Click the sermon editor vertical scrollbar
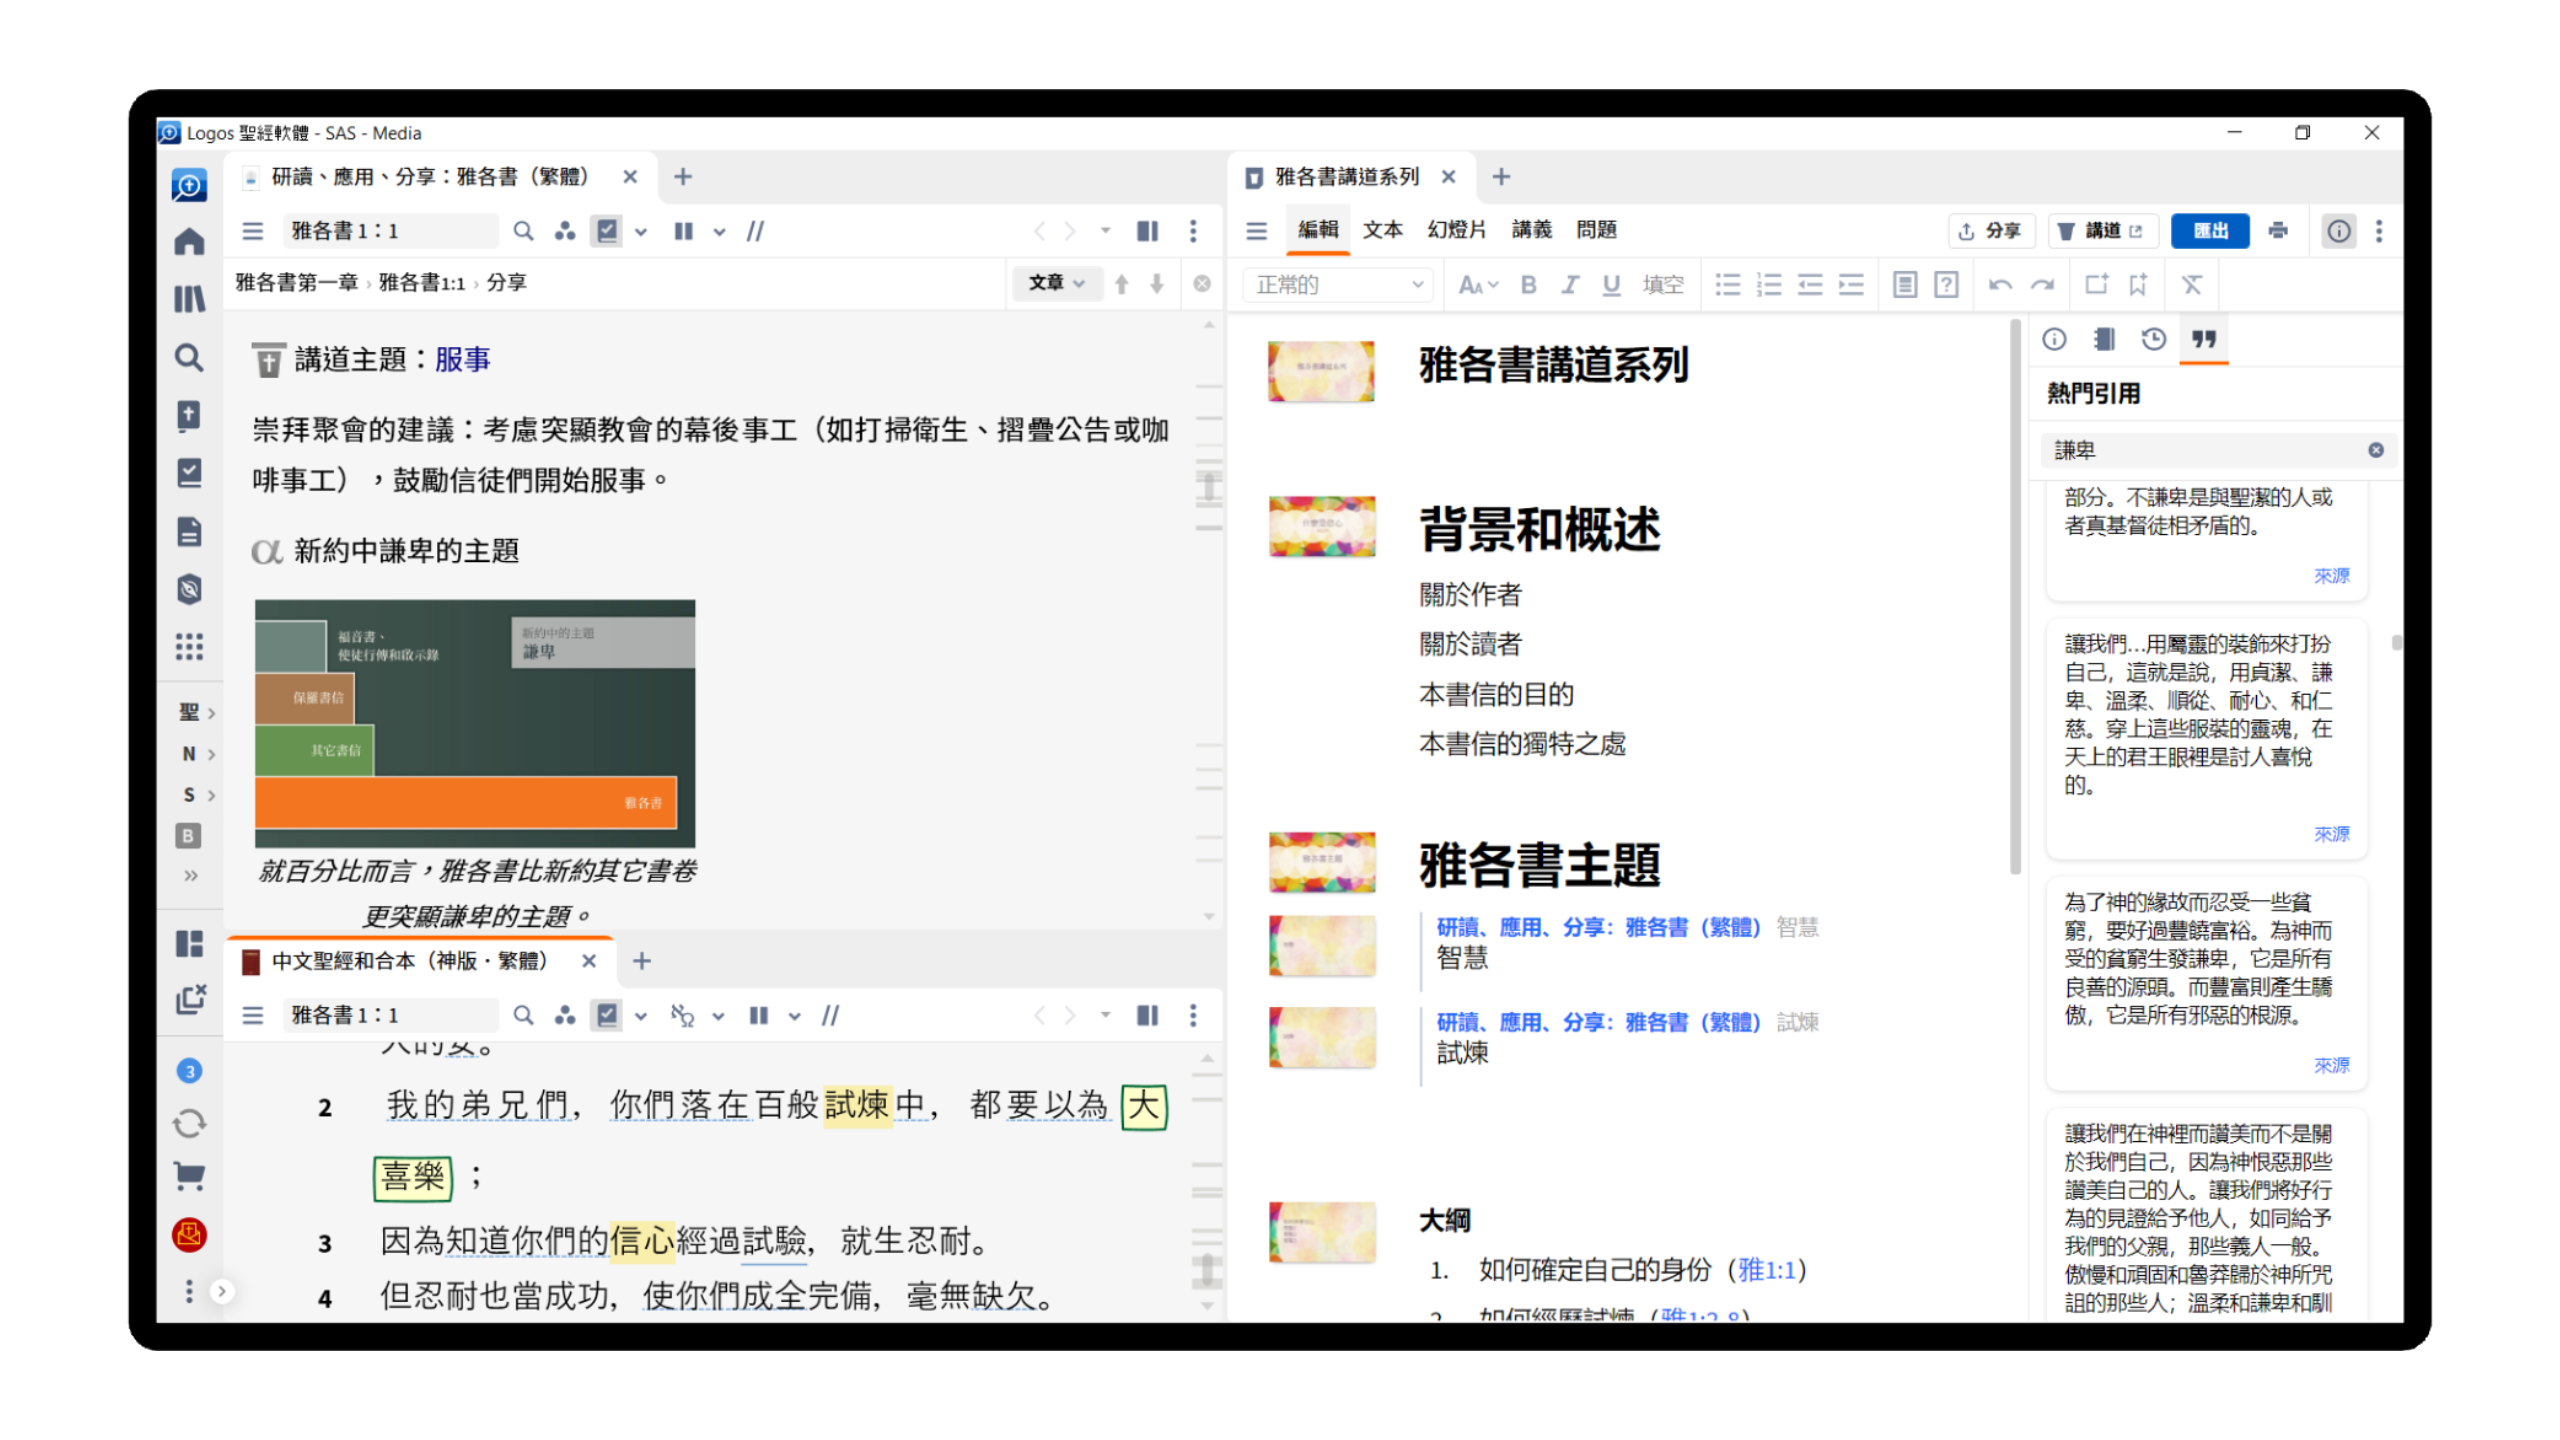 (2015, 597)
